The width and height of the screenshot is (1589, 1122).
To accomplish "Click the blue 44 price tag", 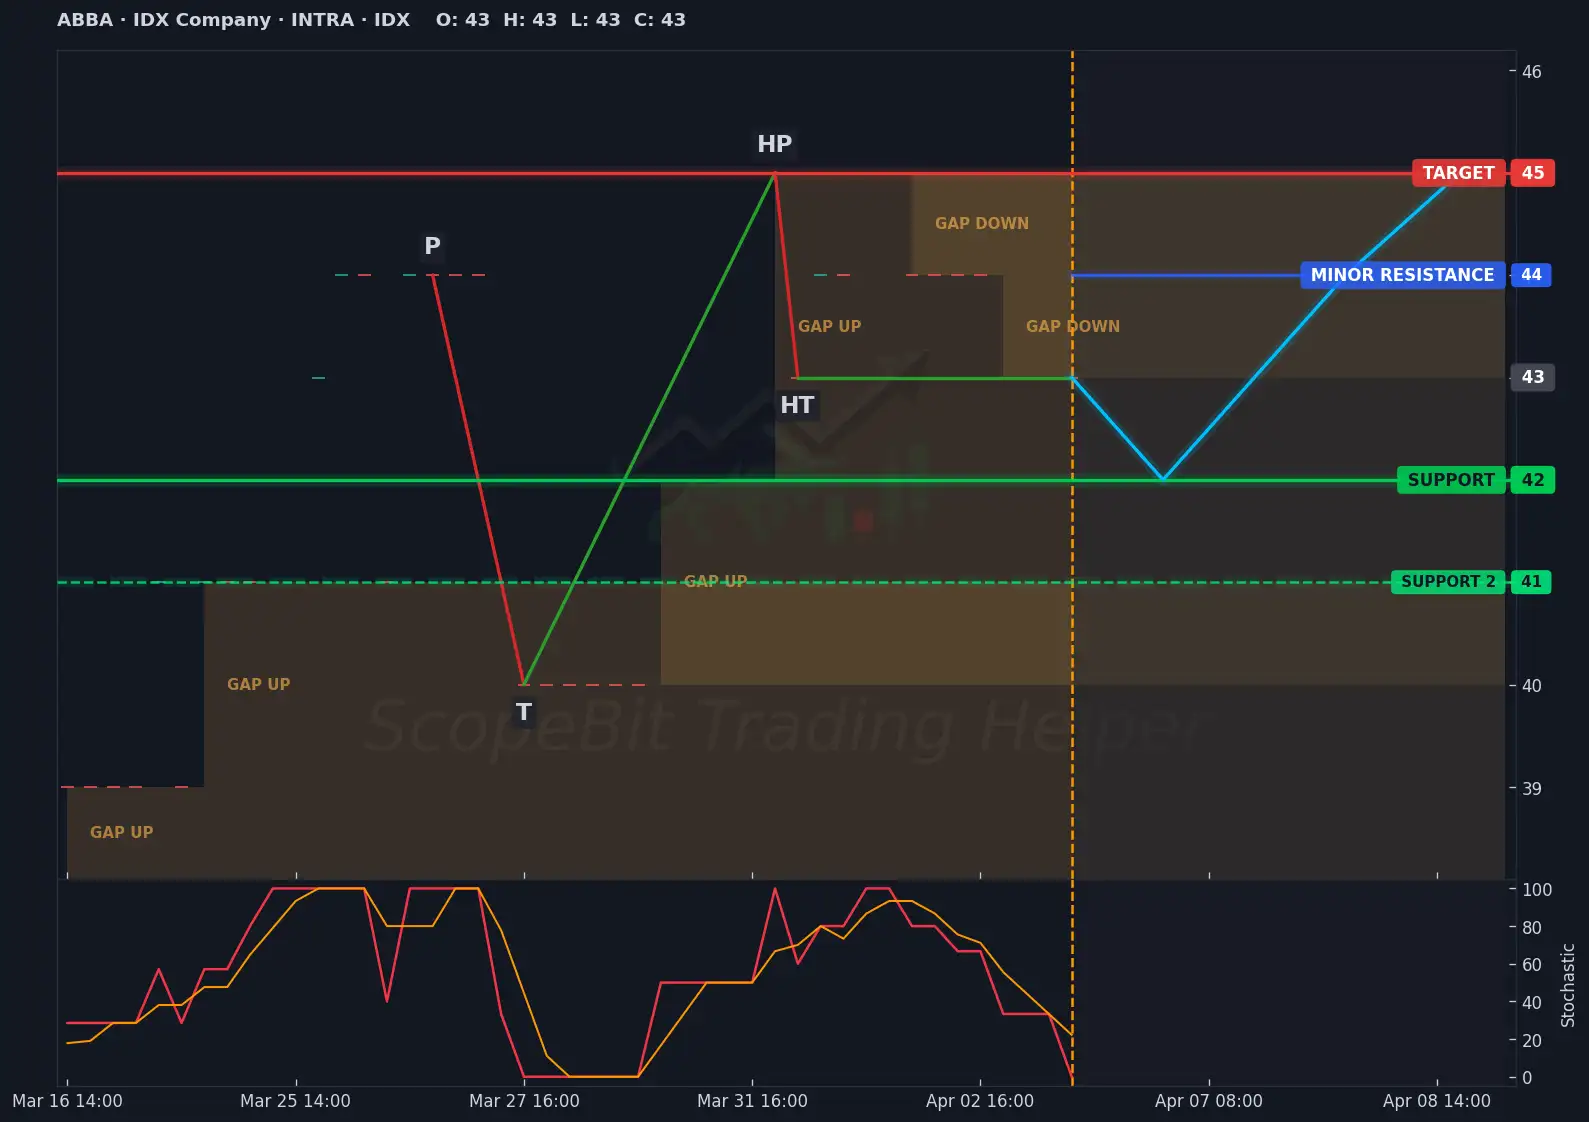I will pos(1531,275).
